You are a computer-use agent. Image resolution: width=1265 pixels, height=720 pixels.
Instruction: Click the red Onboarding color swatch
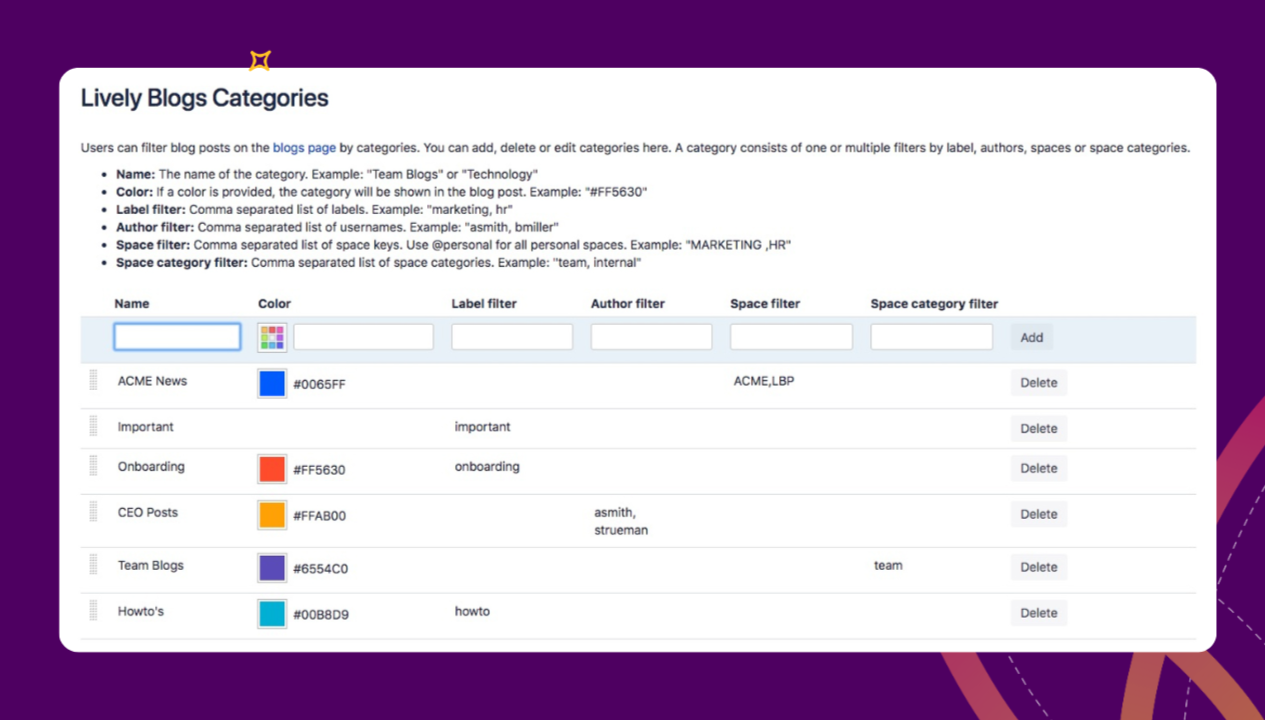coord(272,469)
